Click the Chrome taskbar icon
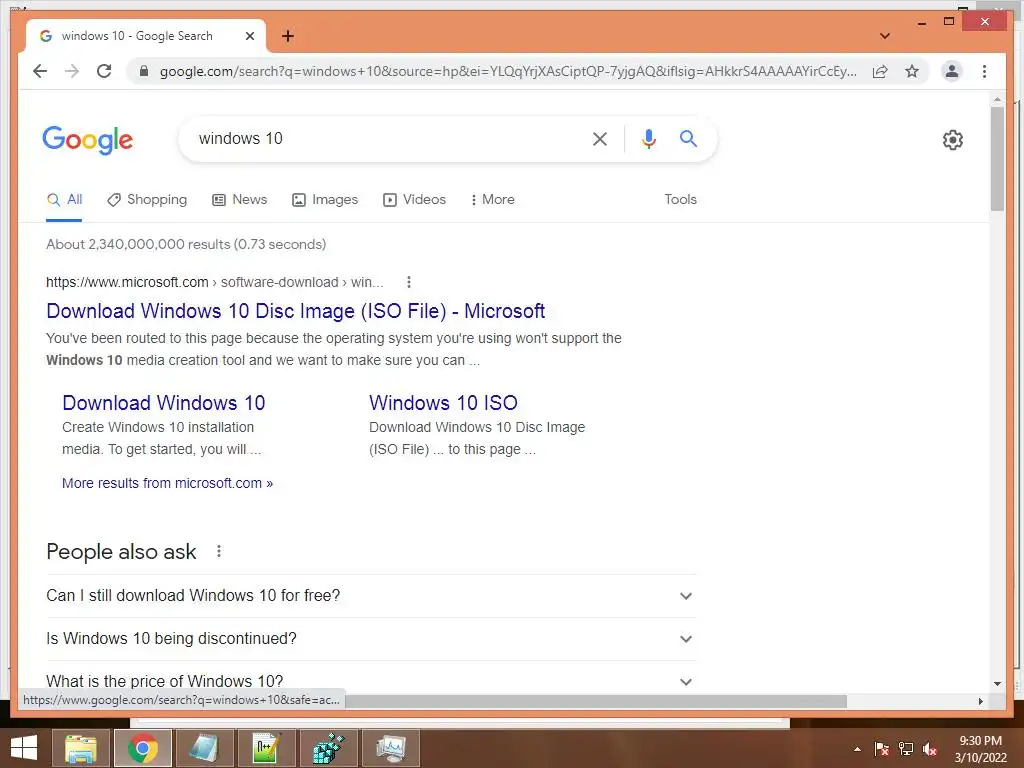Screen dimensions: 1024x768 (142, 748)
